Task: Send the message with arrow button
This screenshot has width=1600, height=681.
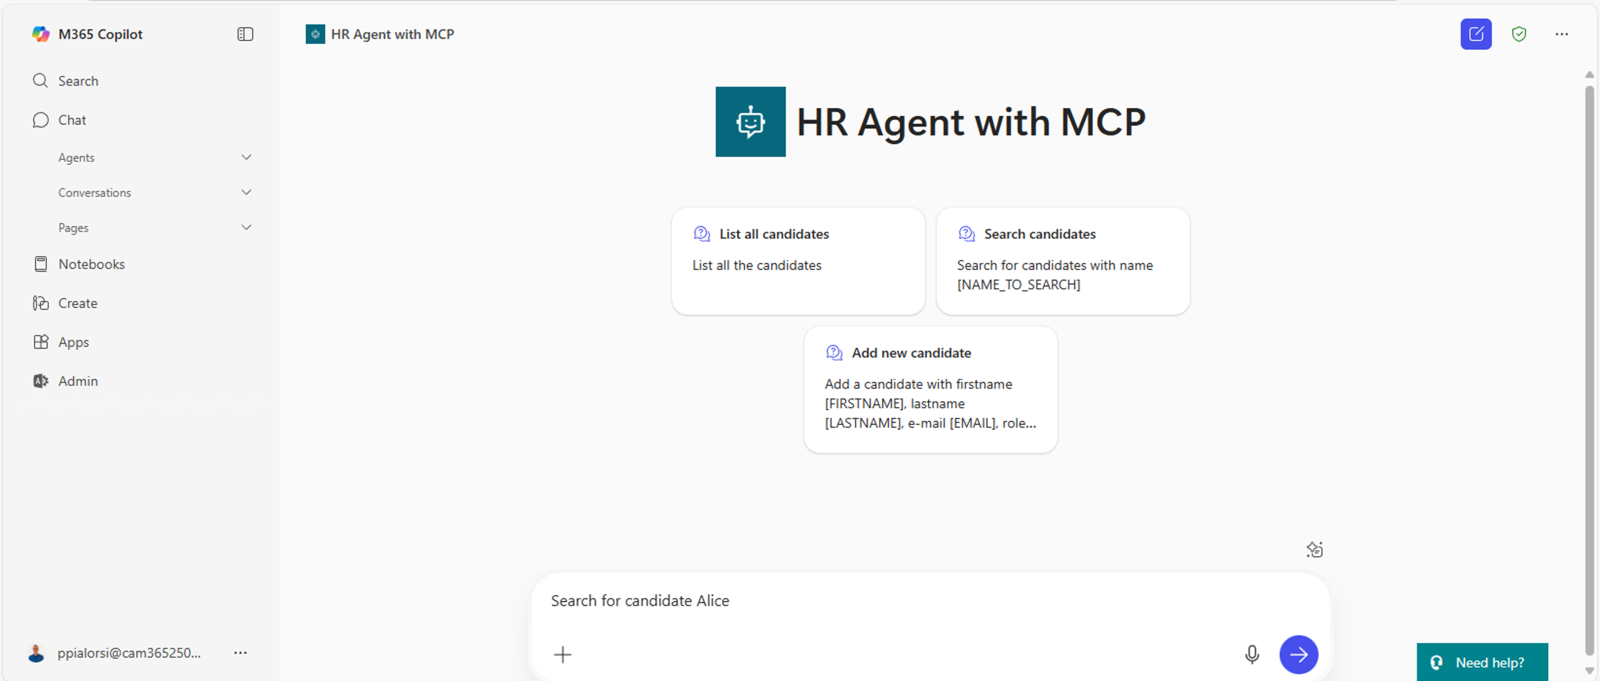Action: point(1299,655)
